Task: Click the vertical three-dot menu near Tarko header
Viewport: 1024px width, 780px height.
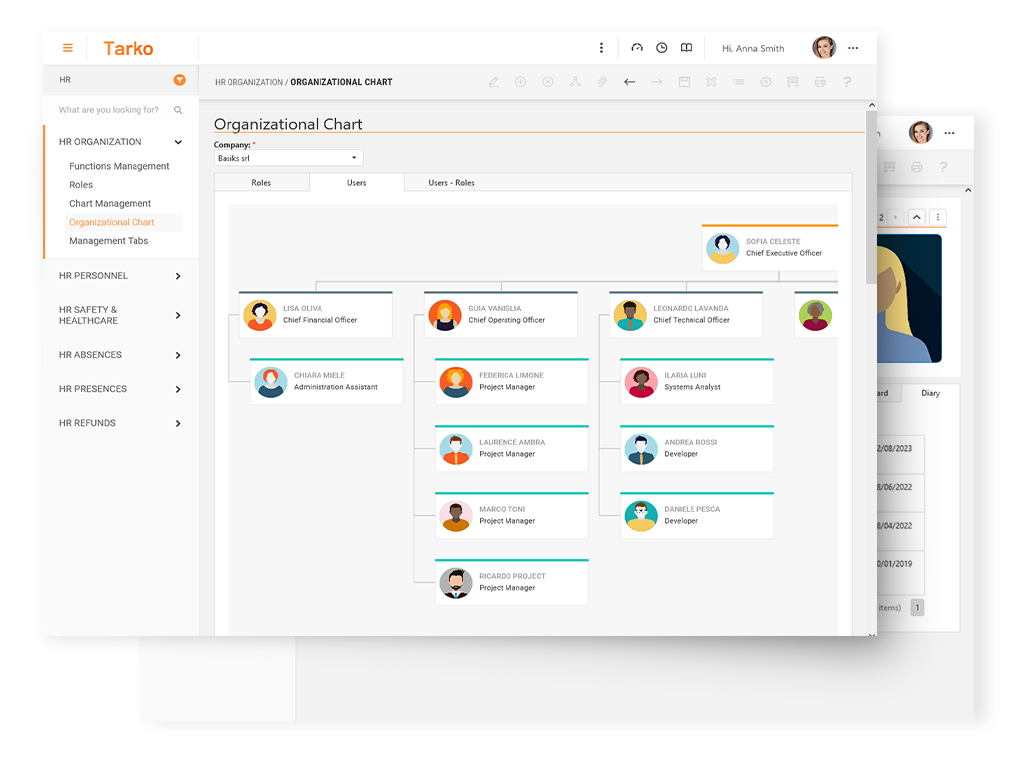Action: [601, 48]
